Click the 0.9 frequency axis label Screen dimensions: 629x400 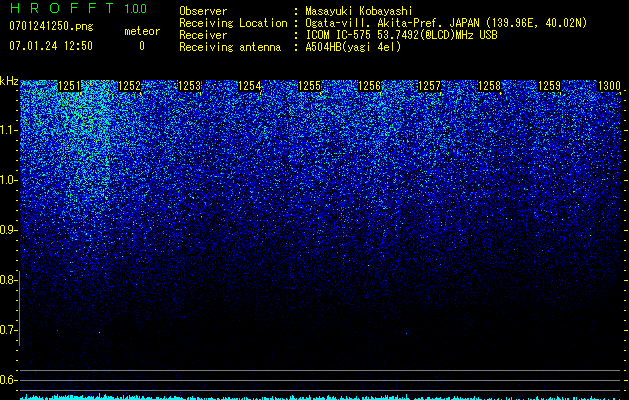[x=9, y=230]
